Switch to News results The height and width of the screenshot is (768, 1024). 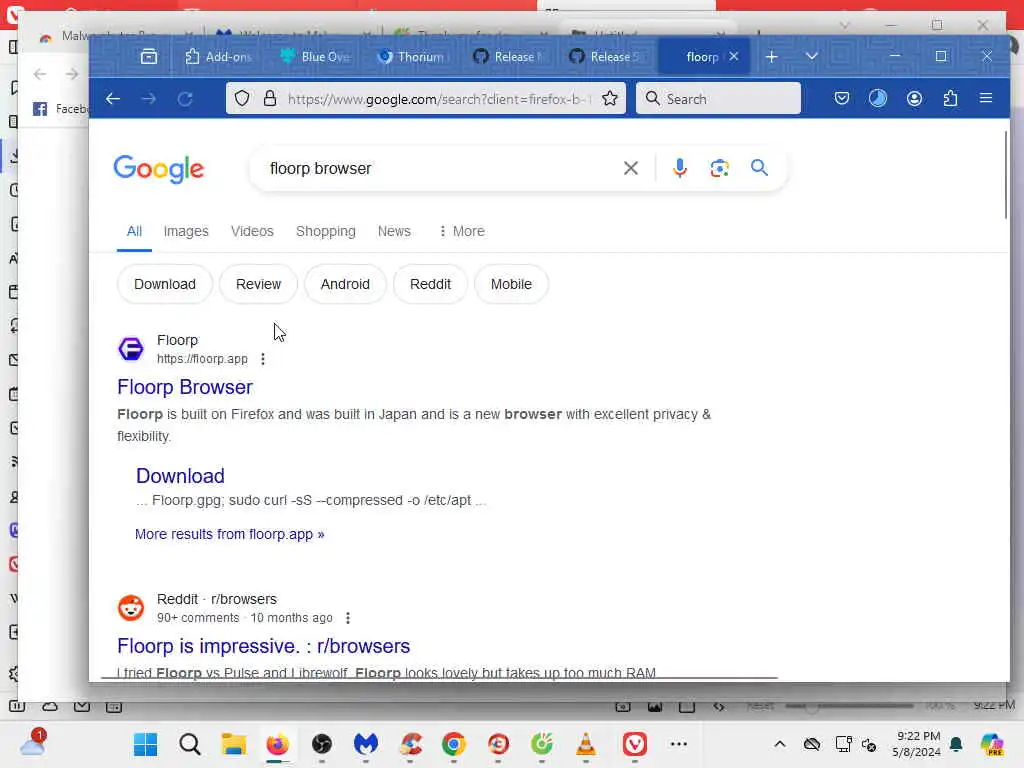[x=394, y=231]
